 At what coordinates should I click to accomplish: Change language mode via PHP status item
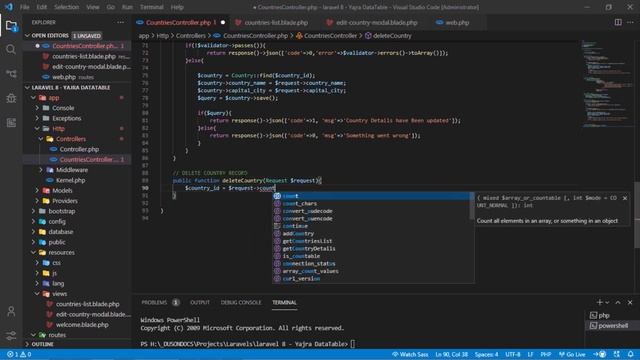point(545,354)
